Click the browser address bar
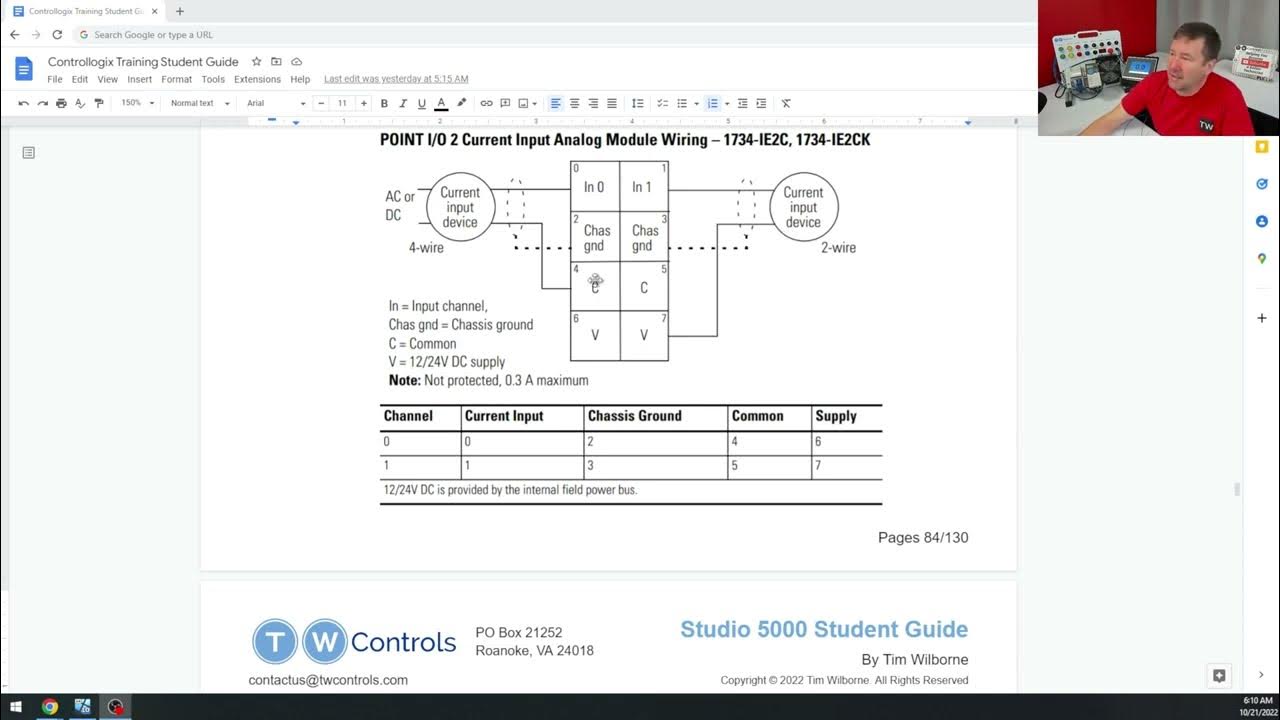Screen dimensions: 1280x720 (556, 34)
